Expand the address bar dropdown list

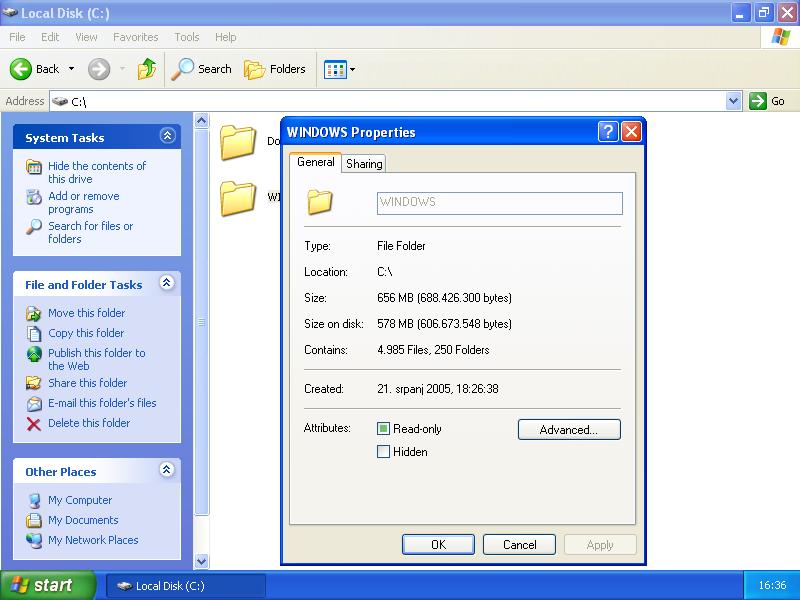pyautogui.click(x=733, y=101)
